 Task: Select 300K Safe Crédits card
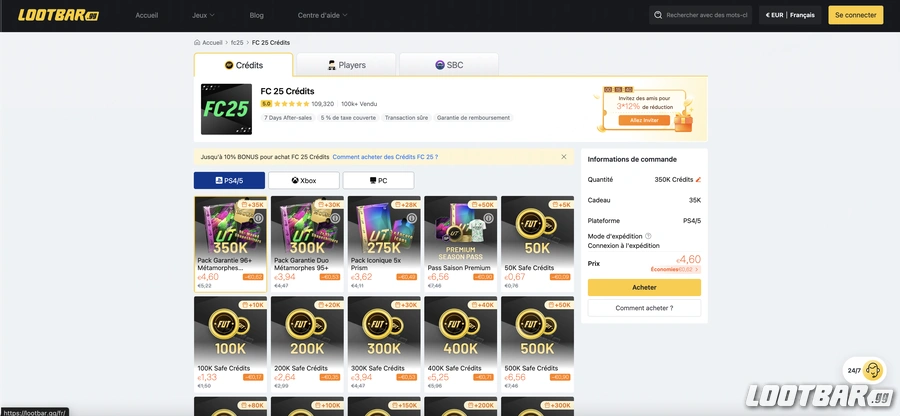point(384,344)
